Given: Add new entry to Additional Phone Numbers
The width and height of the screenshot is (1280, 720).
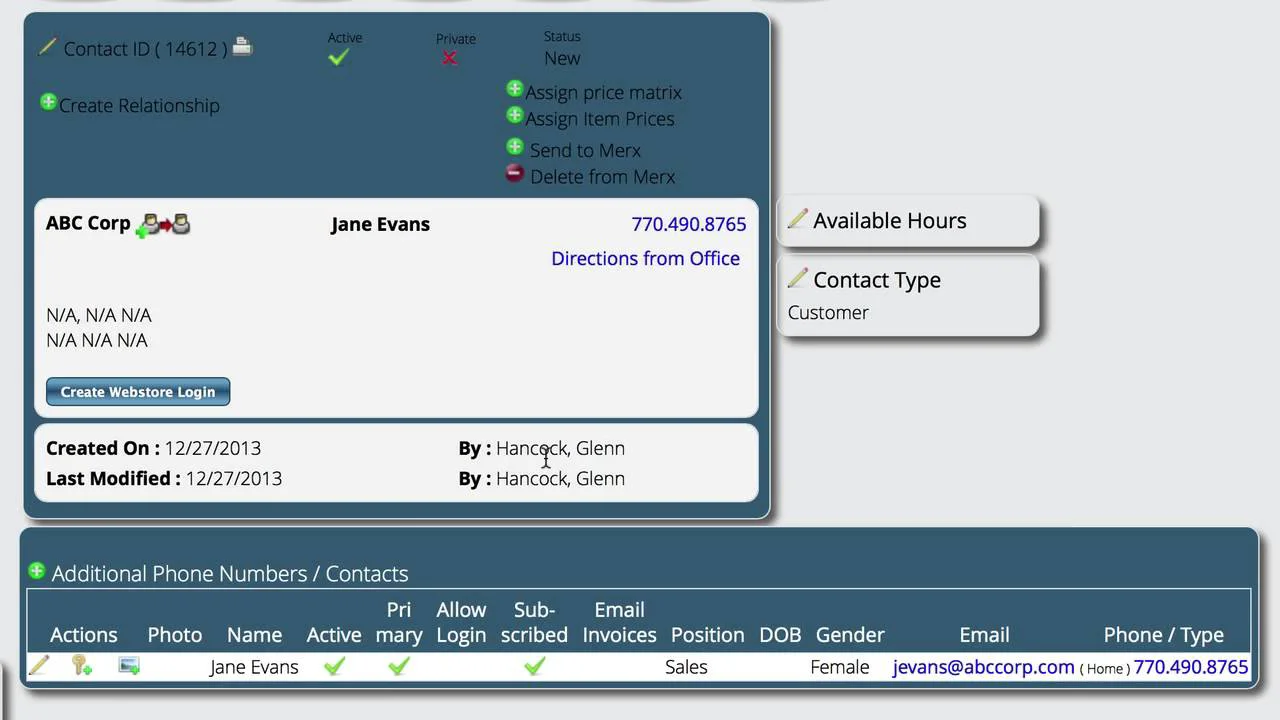Looking at the screenshot, I should click(37, 571).
